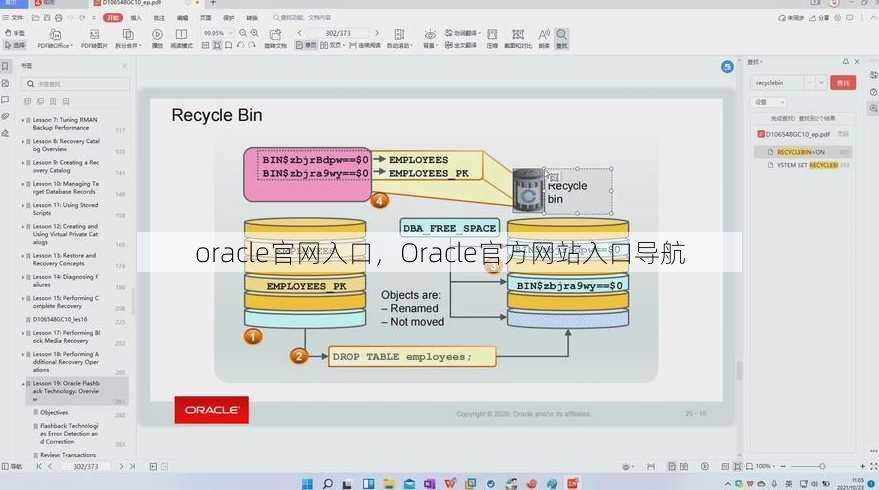Image resolution: width=879 pixels, height=490 pixels.
Task: Click the Open folder icon in quick access bar
Action: (35, 18)
